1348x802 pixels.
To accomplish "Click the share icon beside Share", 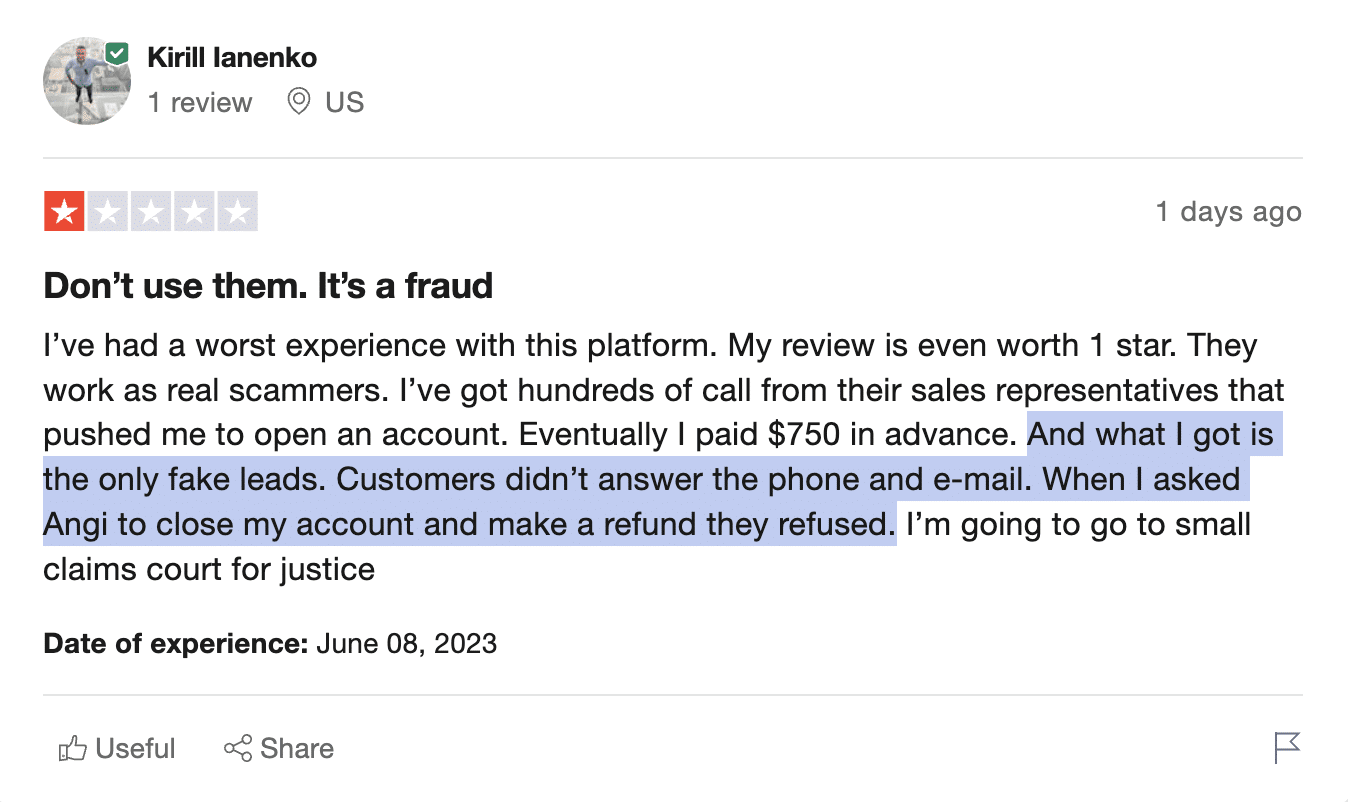I will 237,749.
